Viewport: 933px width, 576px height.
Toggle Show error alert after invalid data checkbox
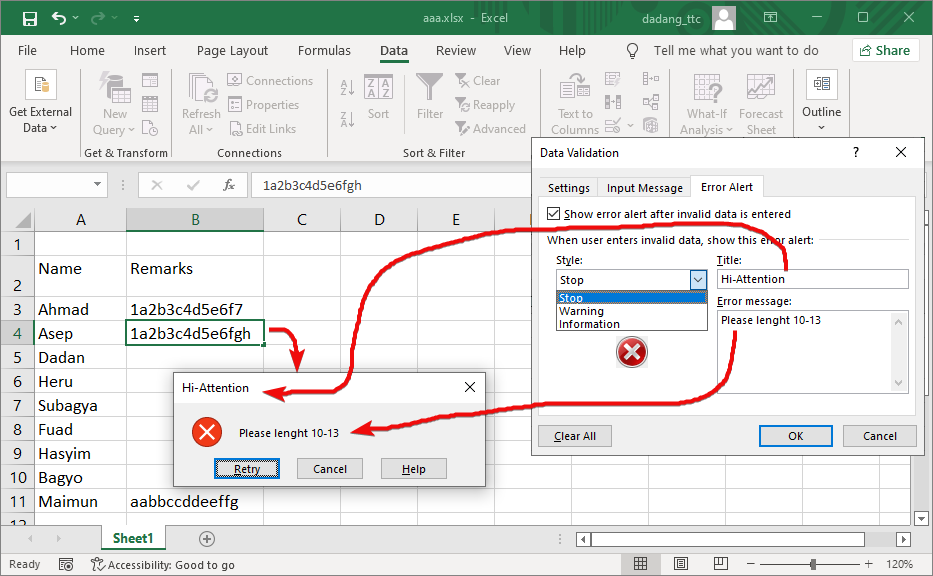[552, 213]
